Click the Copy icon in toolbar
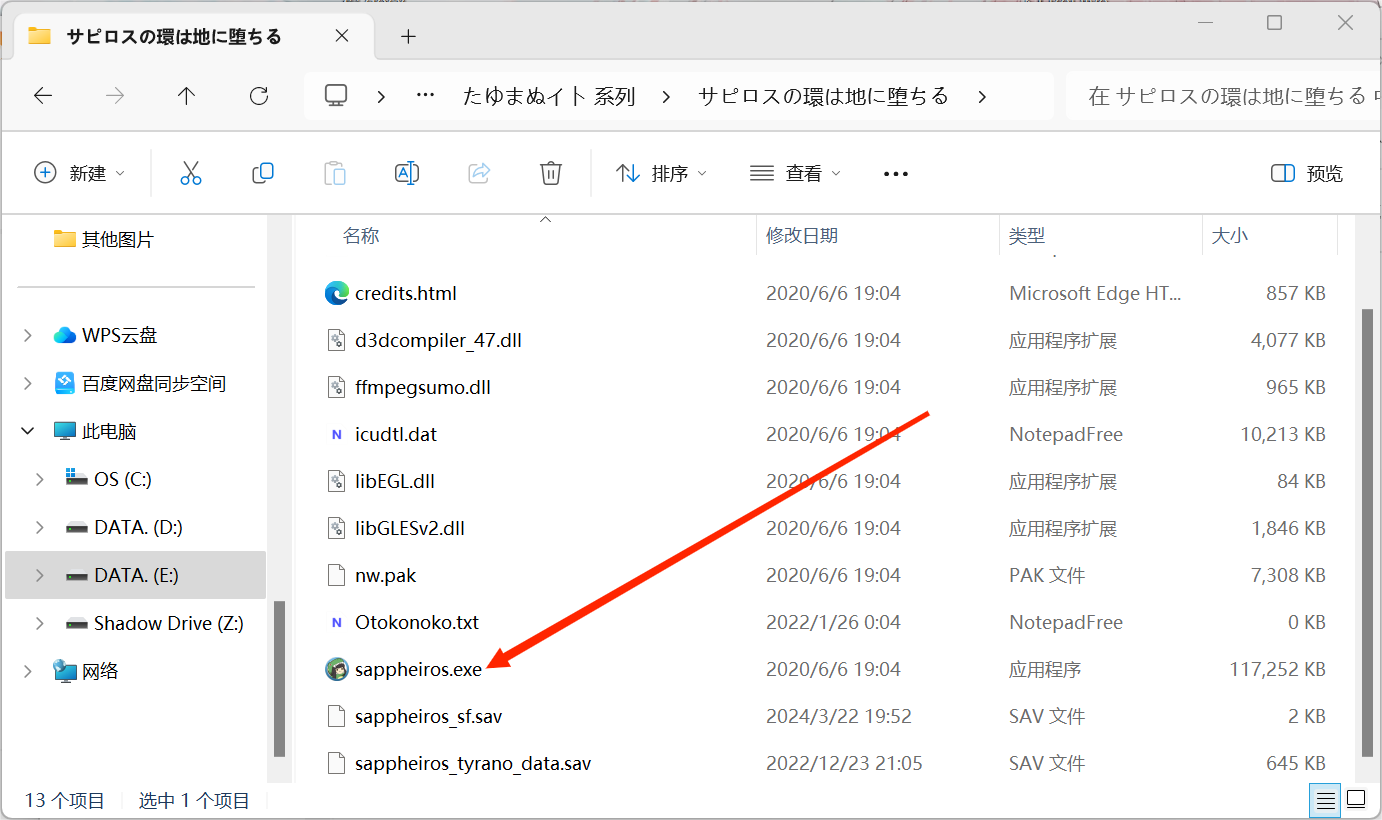Screen dimensions: 1382x820 tap(263, 173)
